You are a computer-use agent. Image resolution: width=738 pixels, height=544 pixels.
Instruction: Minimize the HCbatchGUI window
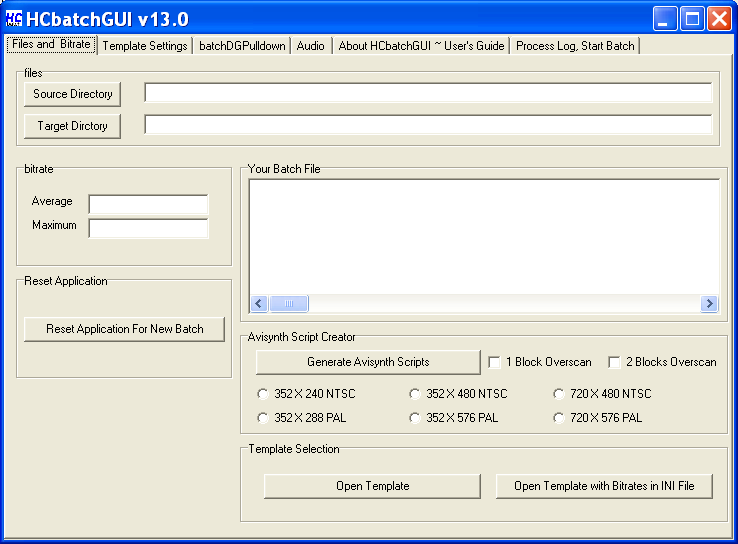point(665,19)
